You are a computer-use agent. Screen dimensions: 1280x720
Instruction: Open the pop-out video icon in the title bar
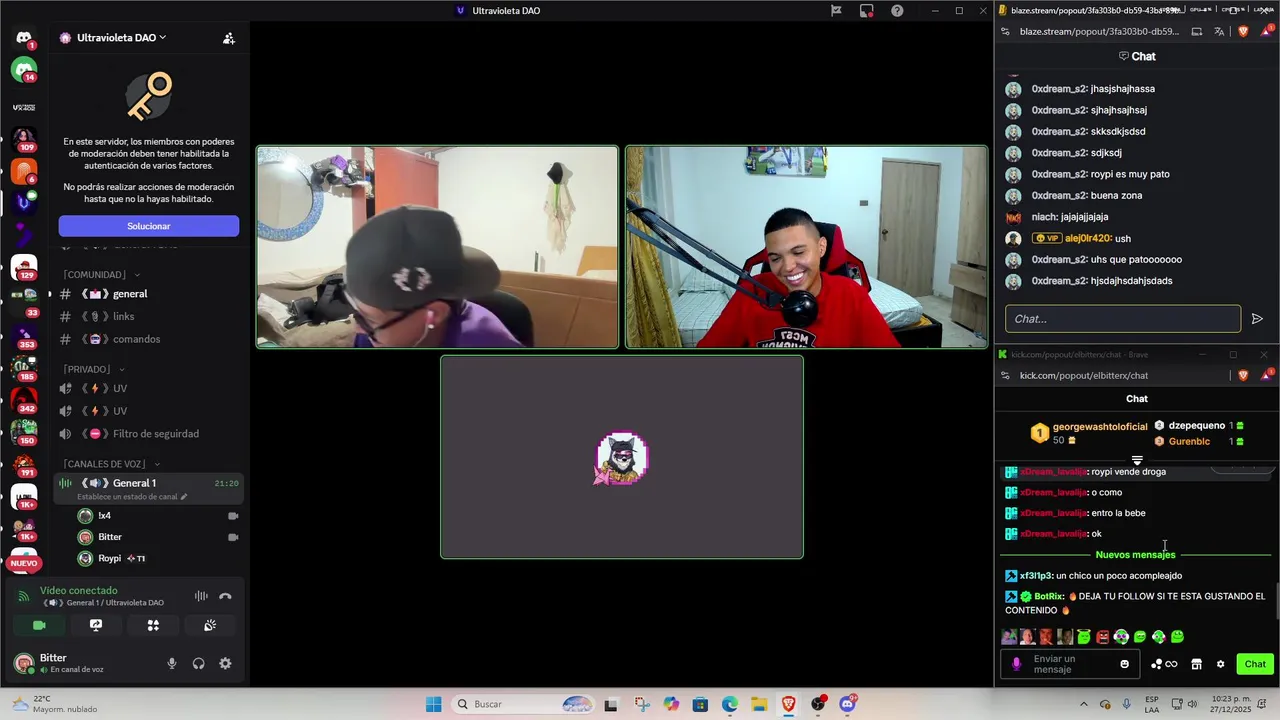click(866, 11)
